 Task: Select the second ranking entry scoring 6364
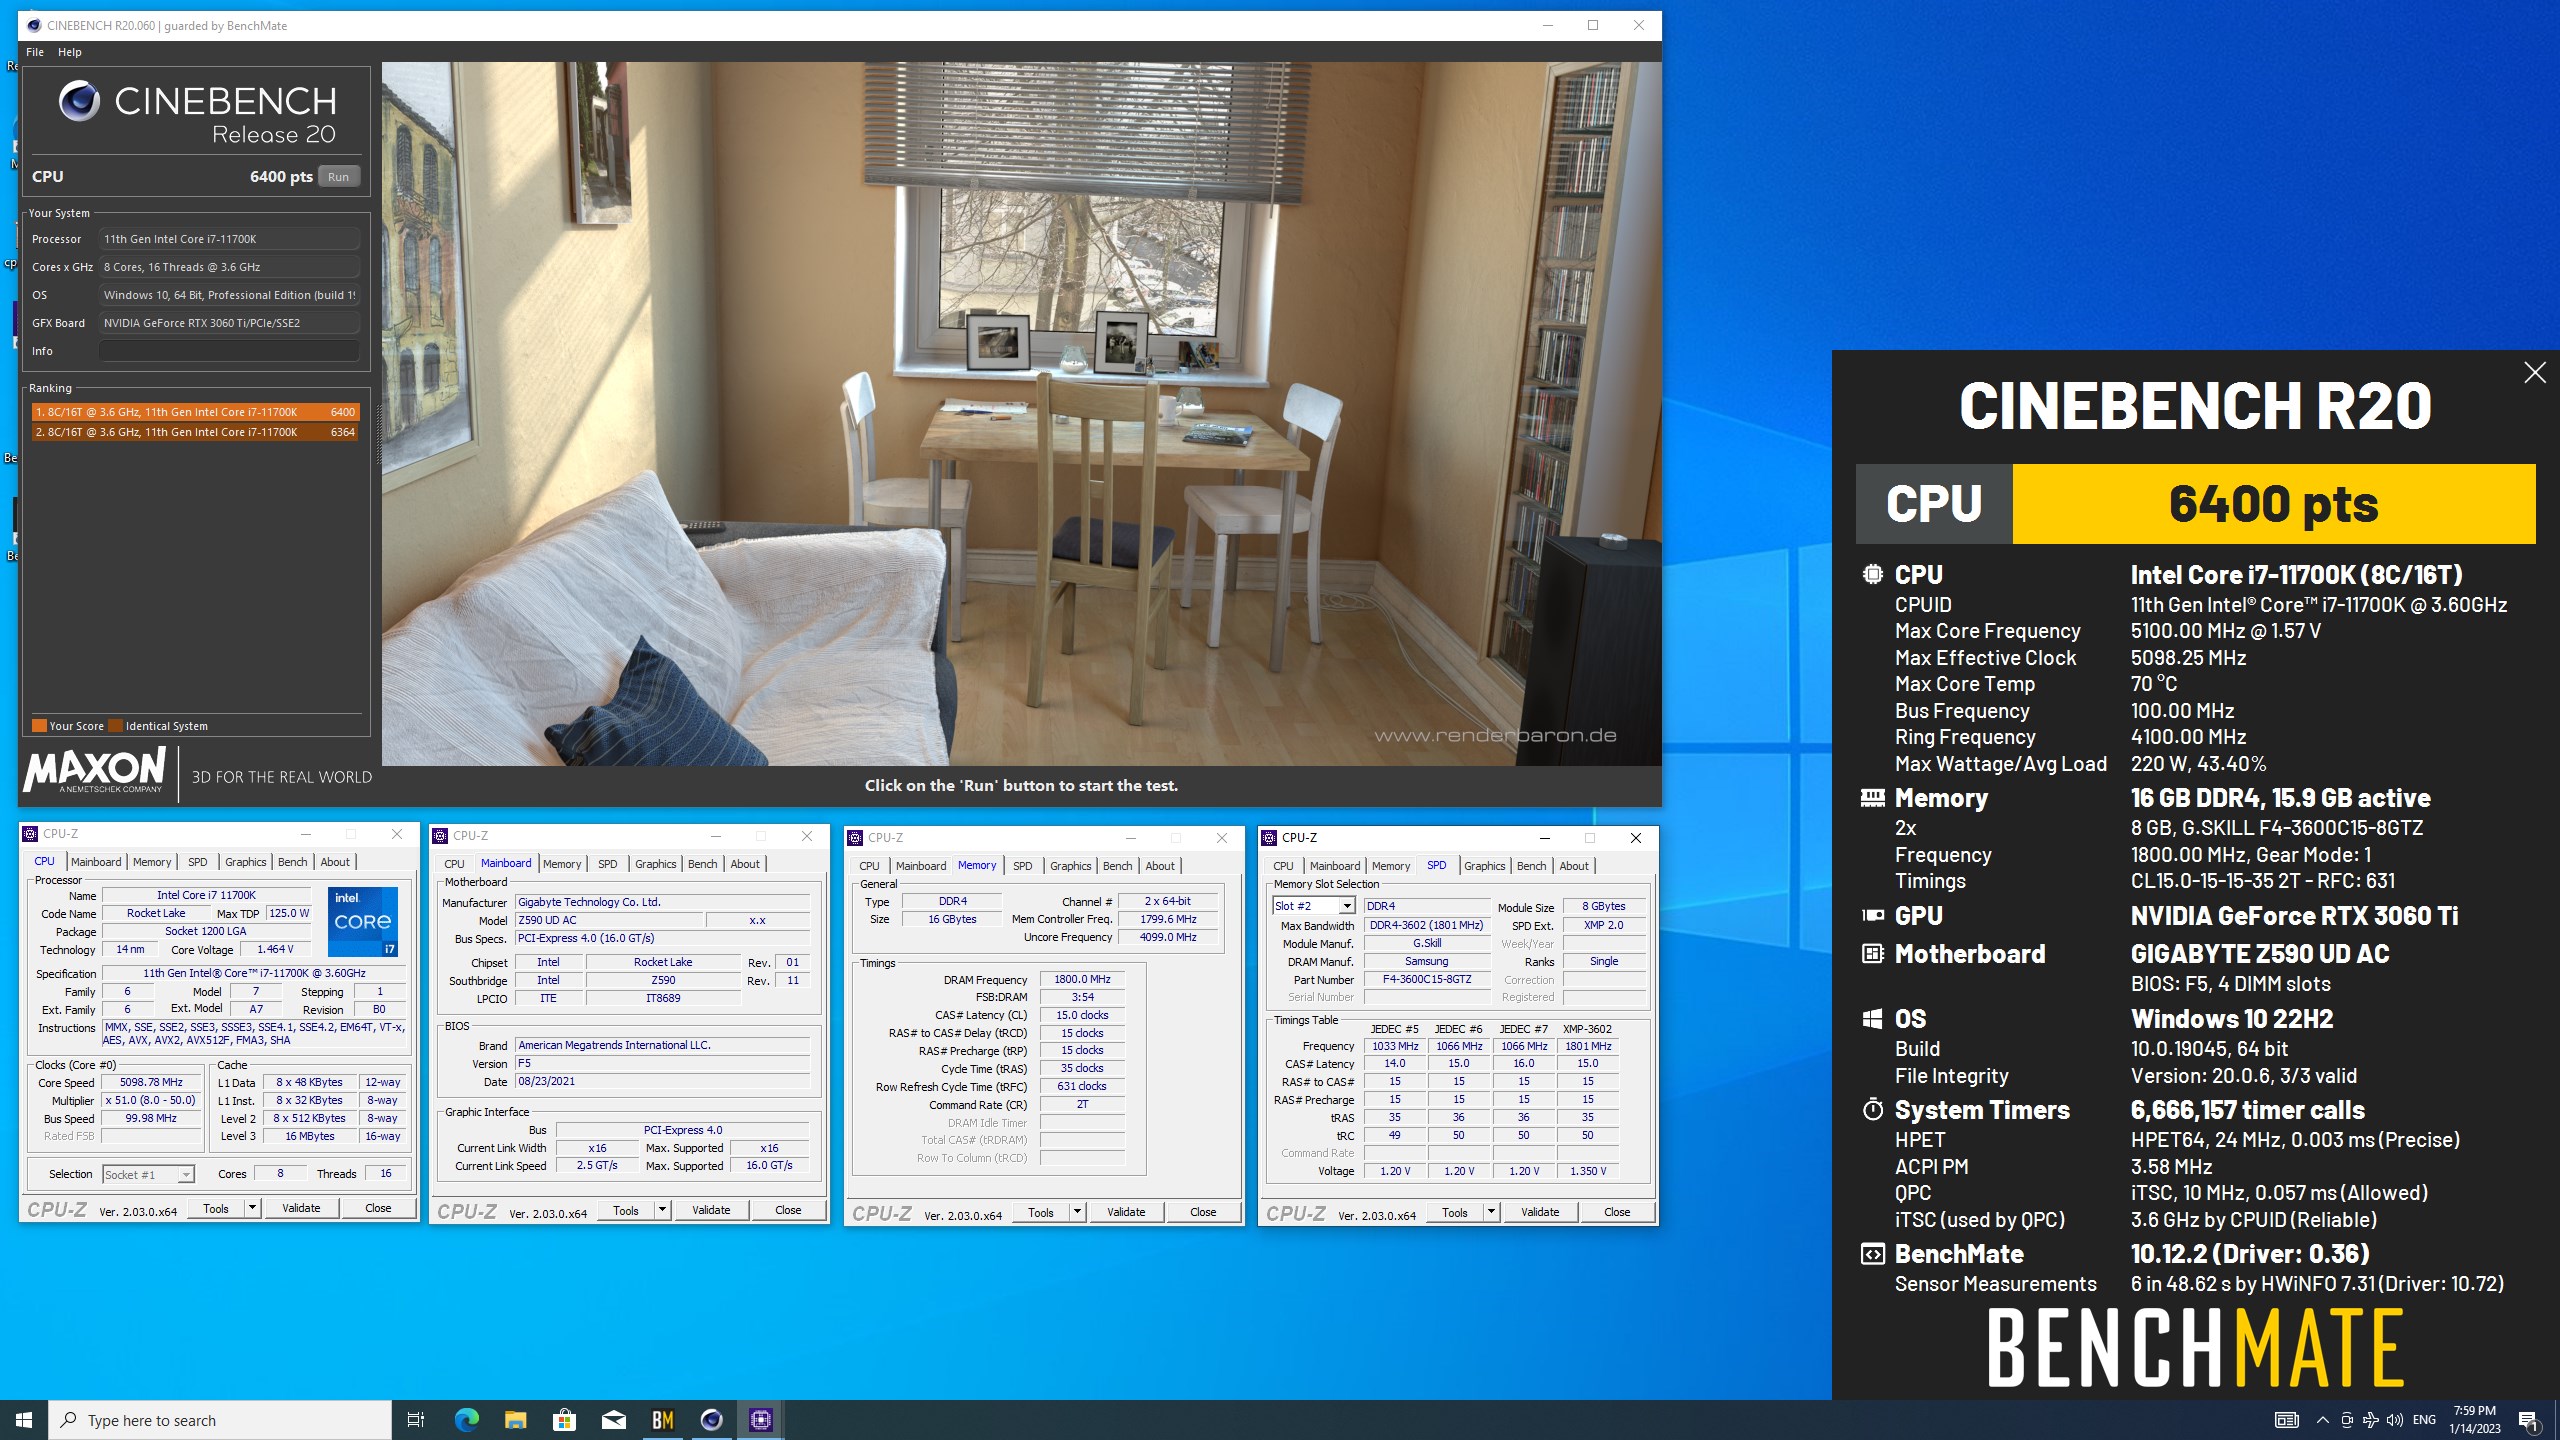coord(195,432)
